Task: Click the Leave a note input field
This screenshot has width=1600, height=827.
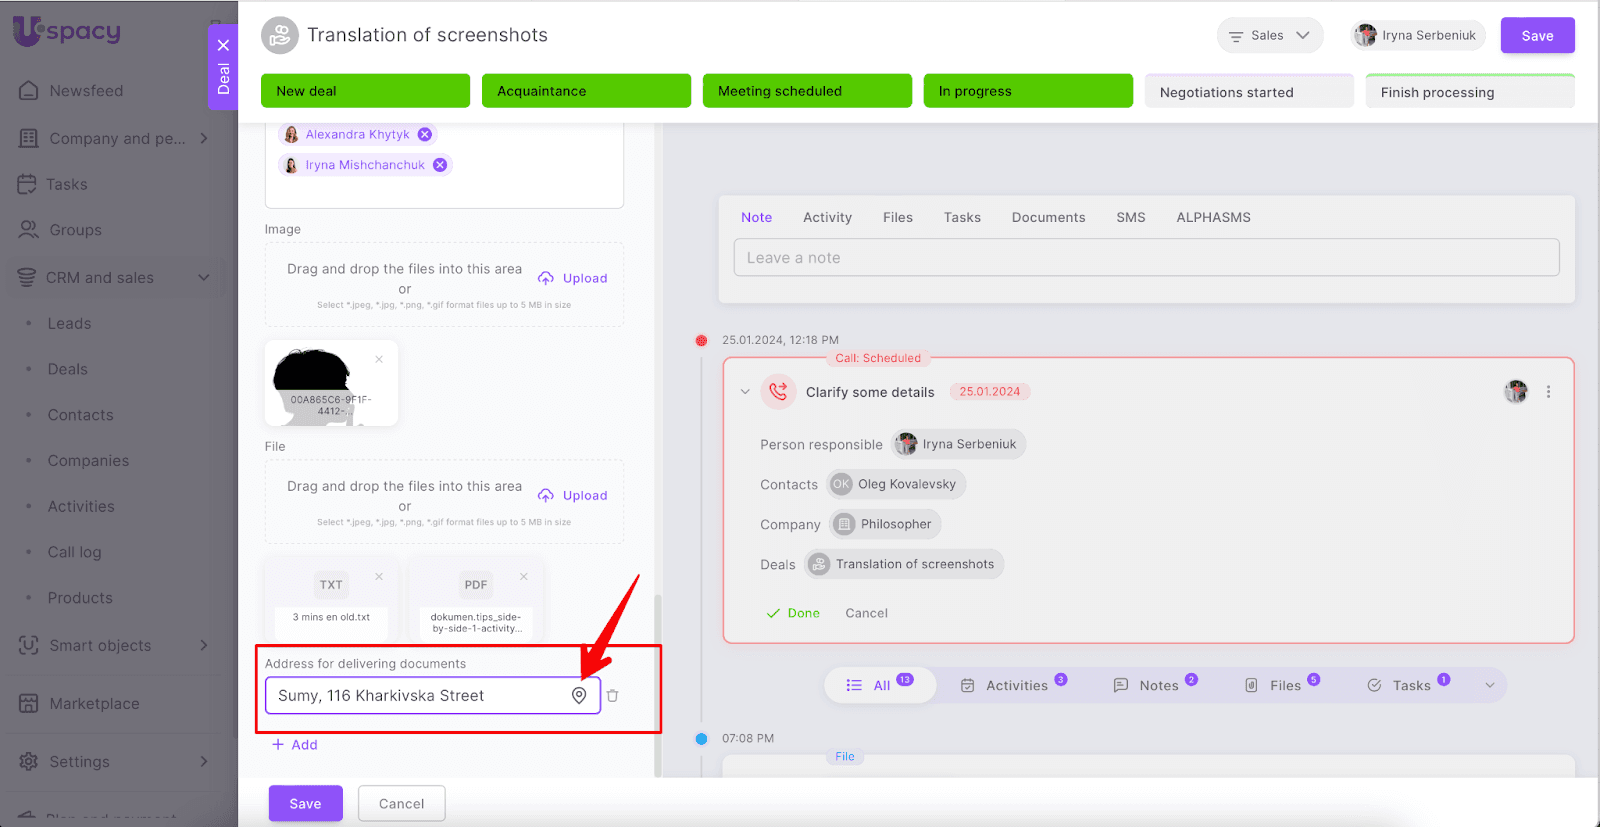Action: point(1146,258)
